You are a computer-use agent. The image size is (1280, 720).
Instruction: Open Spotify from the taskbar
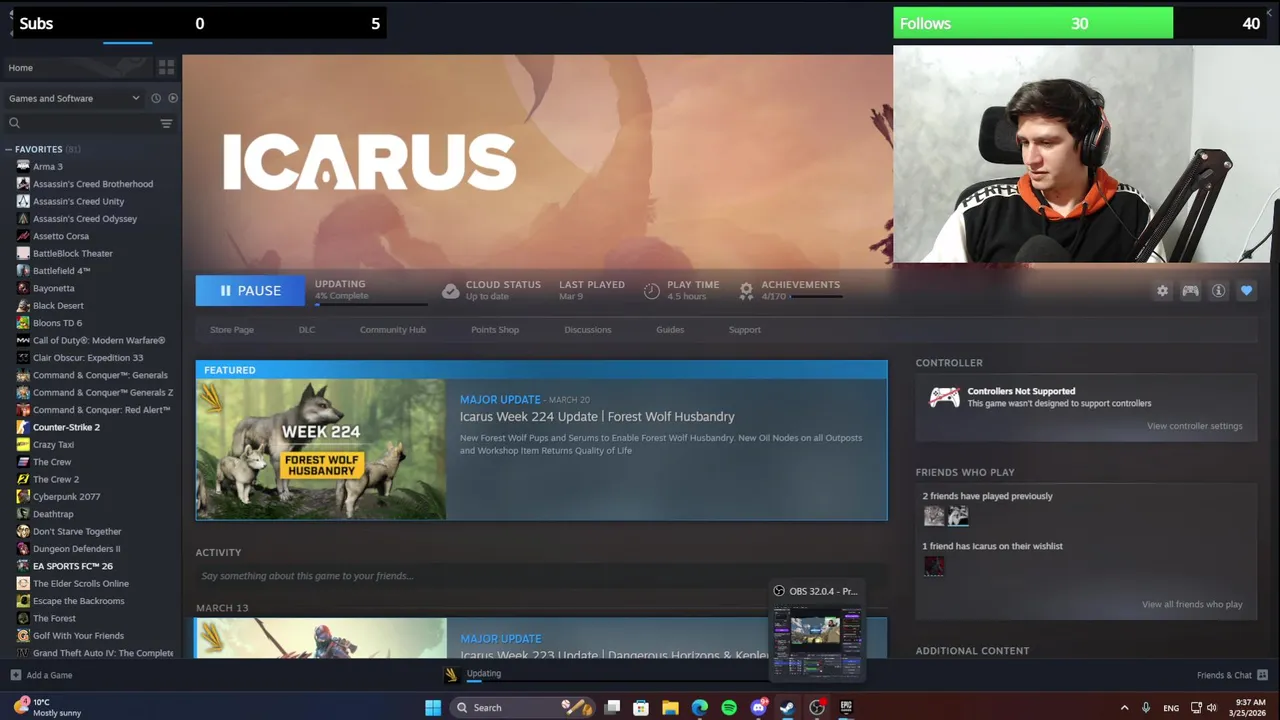tap(729, 707)
